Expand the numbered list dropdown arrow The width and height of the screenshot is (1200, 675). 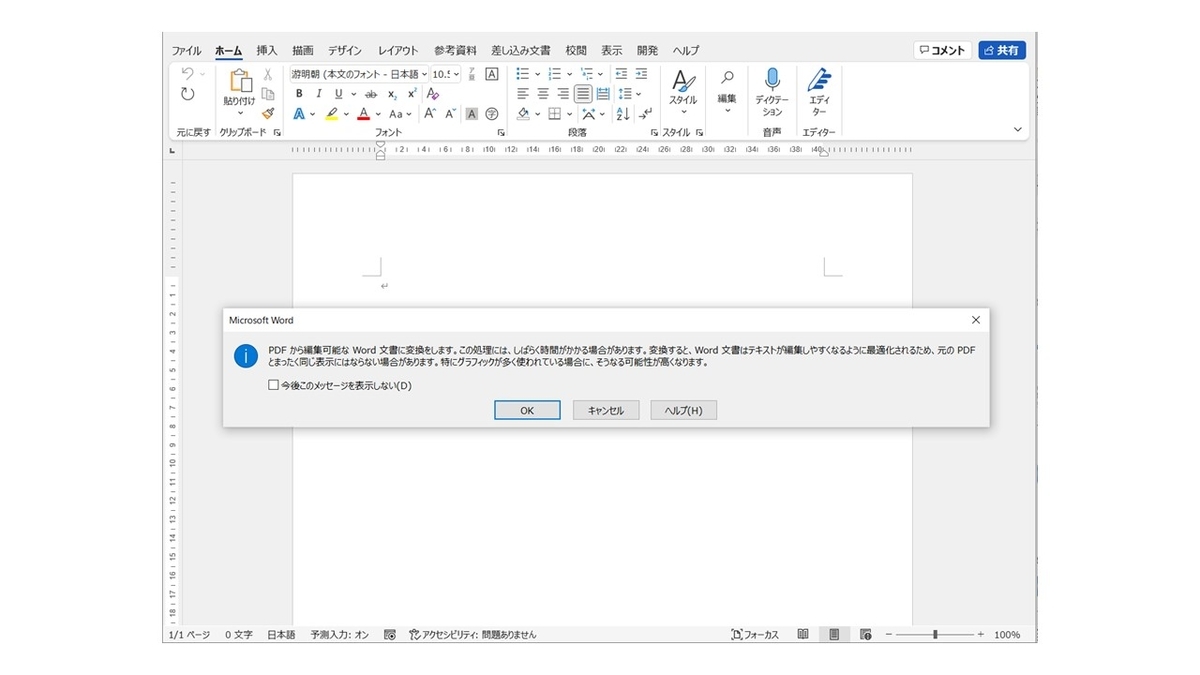tap(570, 74)
